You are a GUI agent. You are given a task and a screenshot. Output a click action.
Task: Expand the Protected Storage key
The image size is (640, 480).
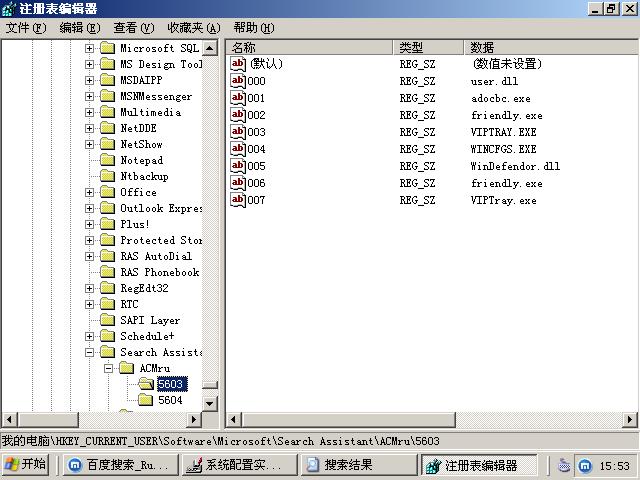coord(89,240)
